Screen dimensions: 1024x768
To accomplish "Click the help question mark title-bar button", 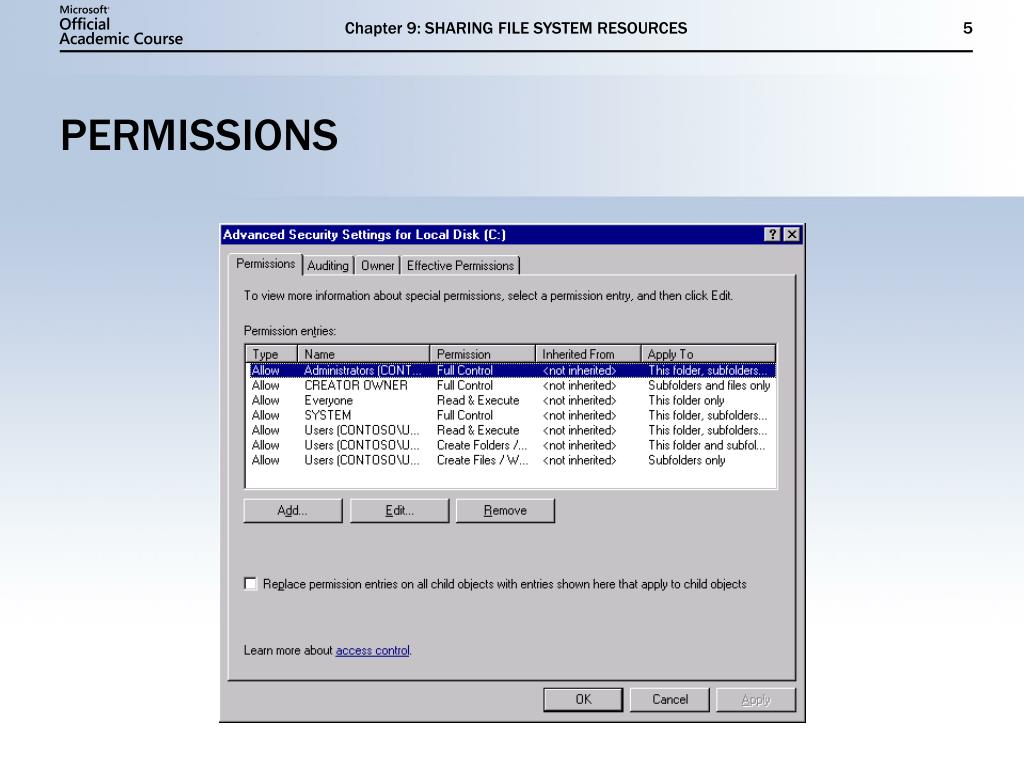I will tap(772, 234).
